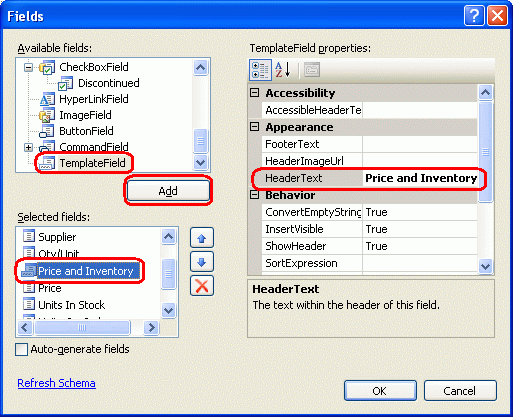Image resolution: width=513 pixels, height=417 pixels.
Task: Open the Refresh Schema link
Action: [57, 383]
